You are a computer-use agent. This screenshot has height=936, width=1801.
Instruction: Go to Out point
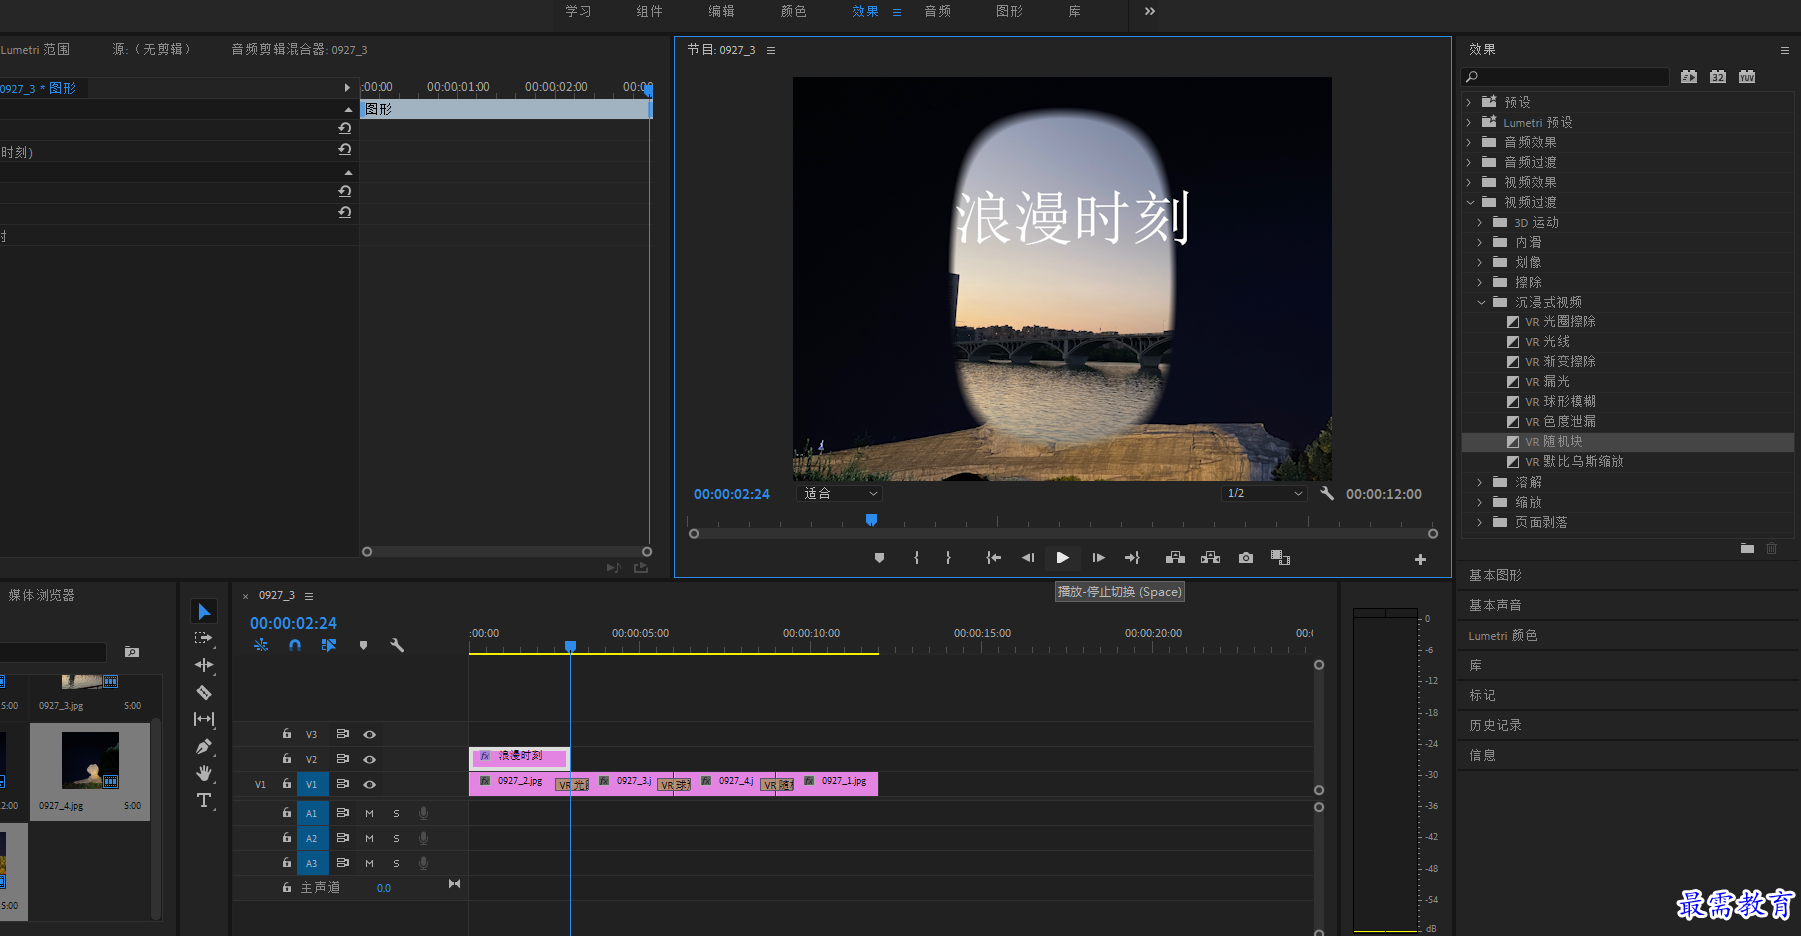click(1132, 558)
